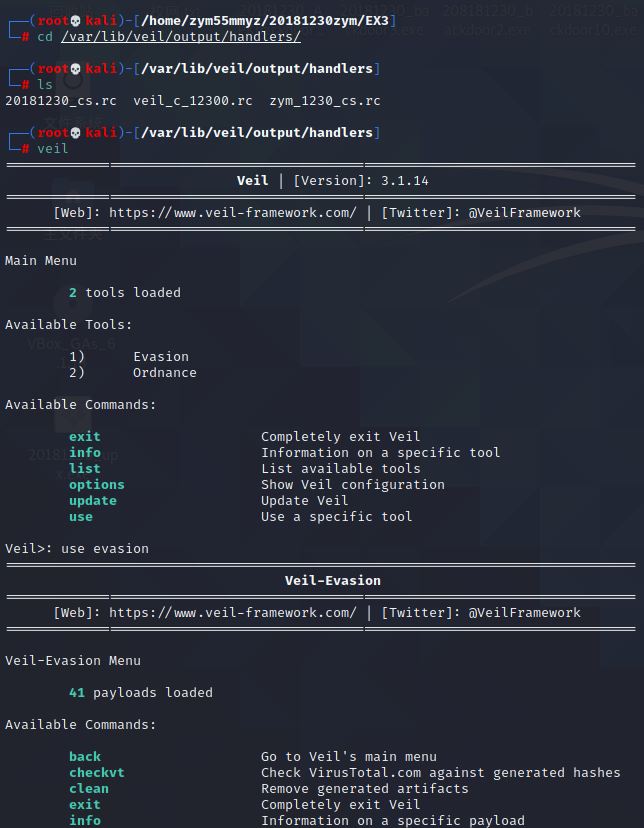Image resolution: width=644 pixels, height=828 pixels.
Task: Click the 20181230_cs.rc file name
Action: pos(61,100)
